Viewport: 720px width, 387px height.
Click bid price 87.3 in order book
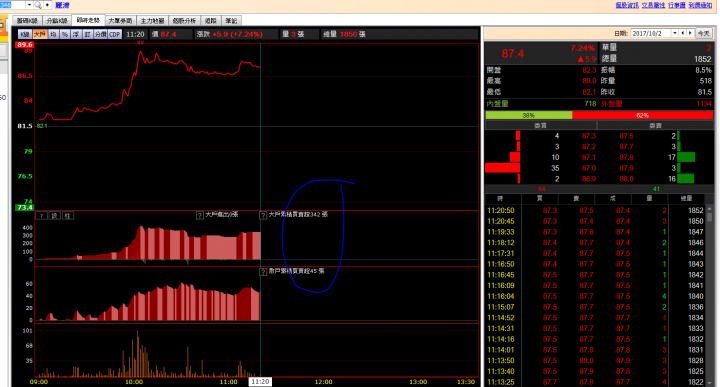(589, 136)
